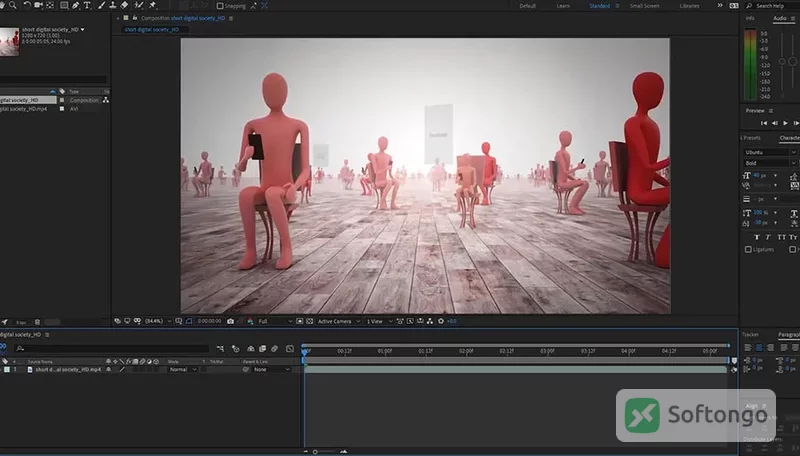Select the Unified Camera tool

click(38, 5)
